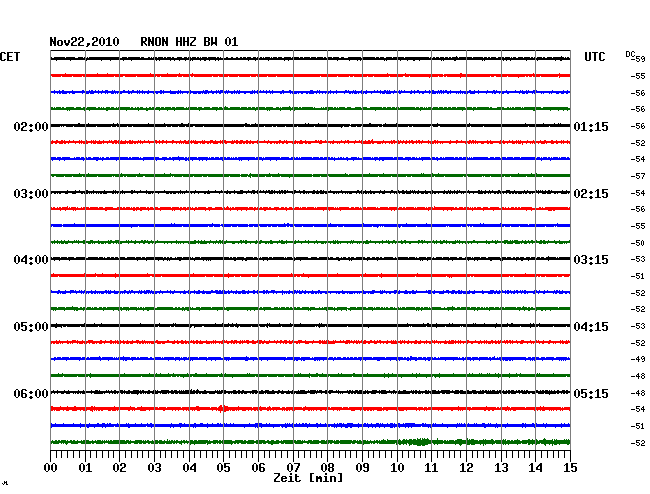Click the 02:00 CET time label
Viewport: 650px width, 494px height.
pyautogui.click(x=31, y=126)
